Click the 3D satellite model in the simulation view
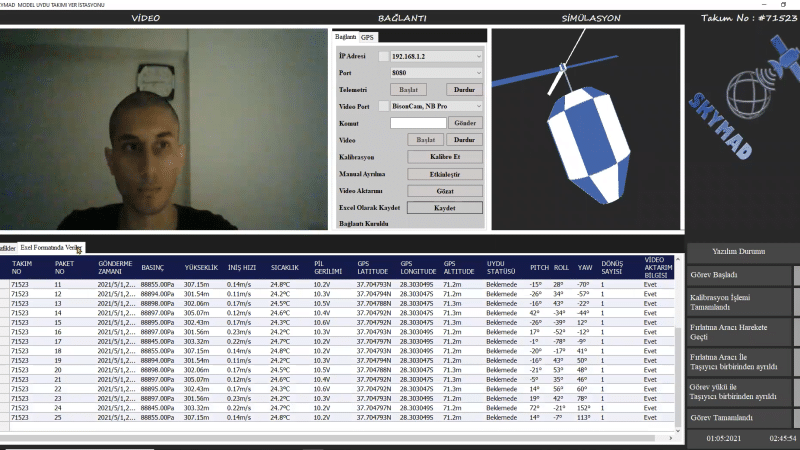 pos(588,144)
